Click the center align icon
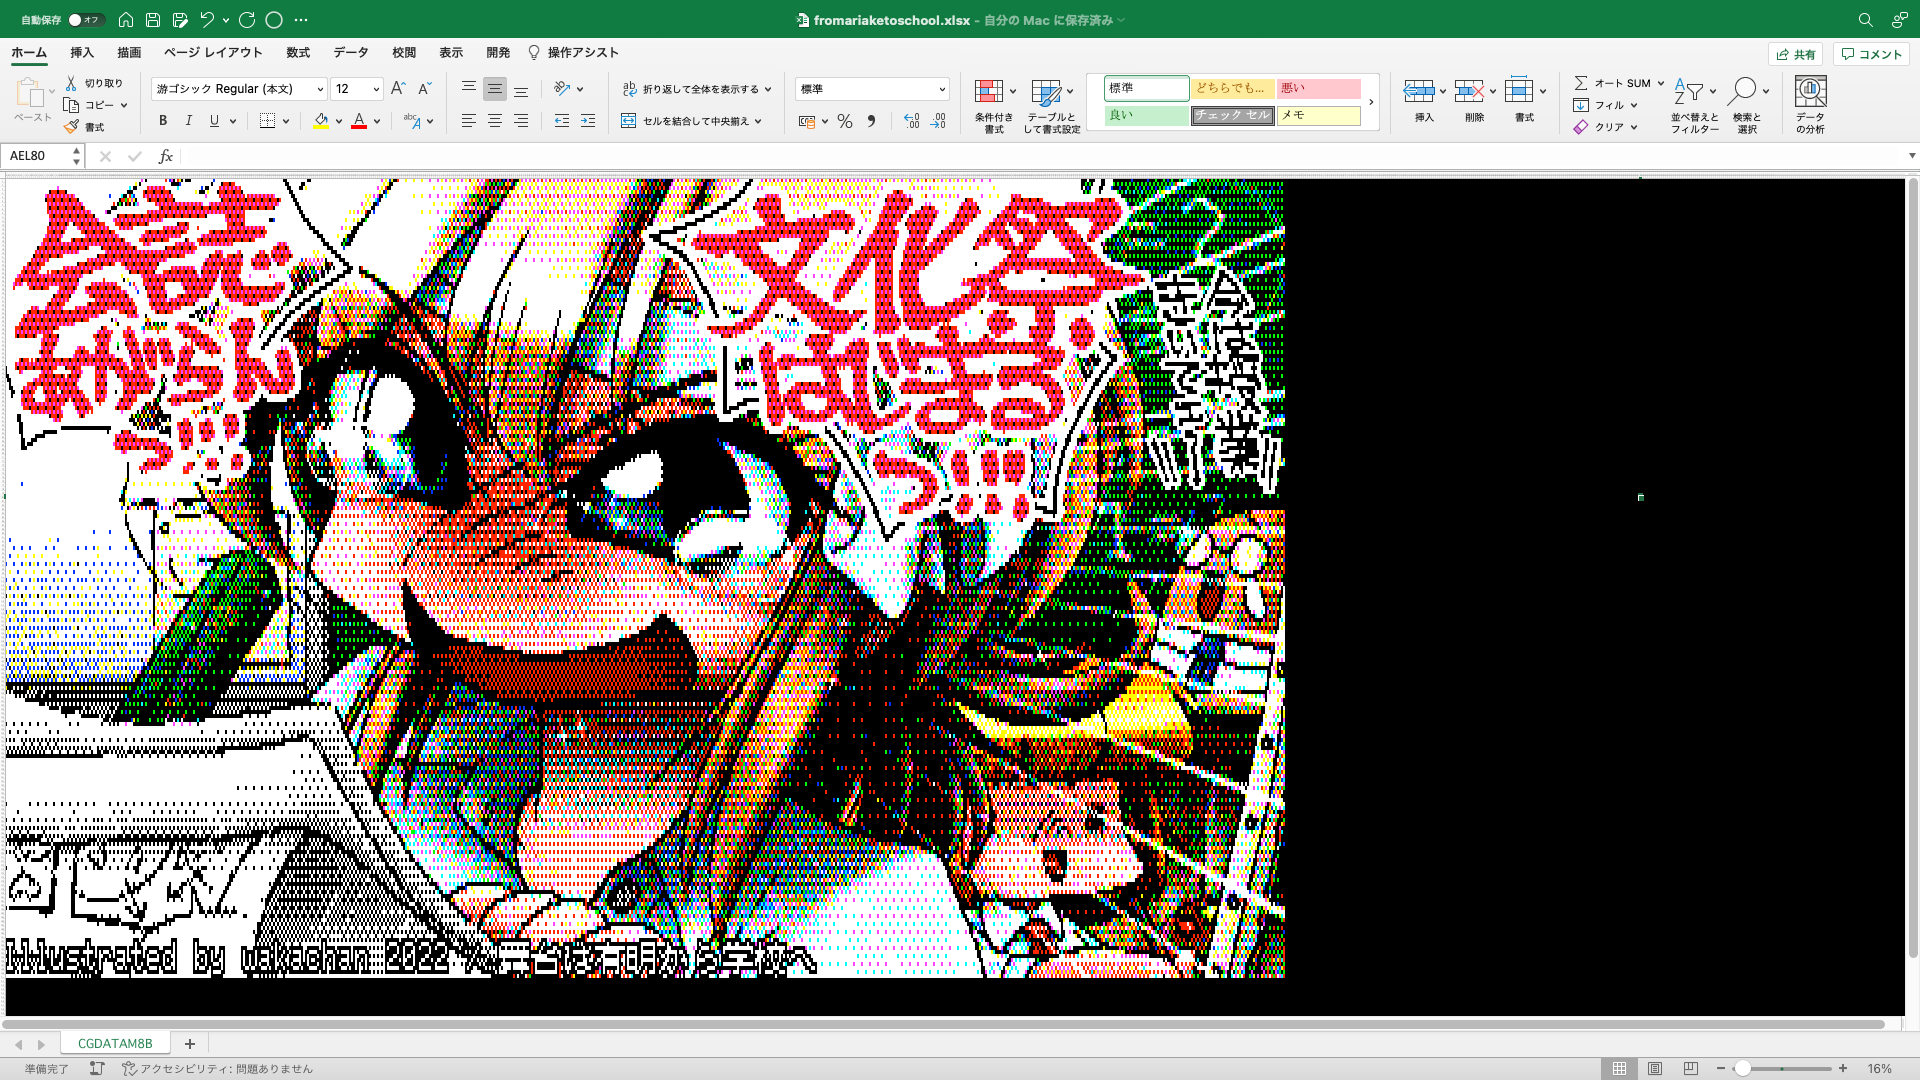Image resolution: width=1920 pixels, height=1080 pixels. click(494, 121)
